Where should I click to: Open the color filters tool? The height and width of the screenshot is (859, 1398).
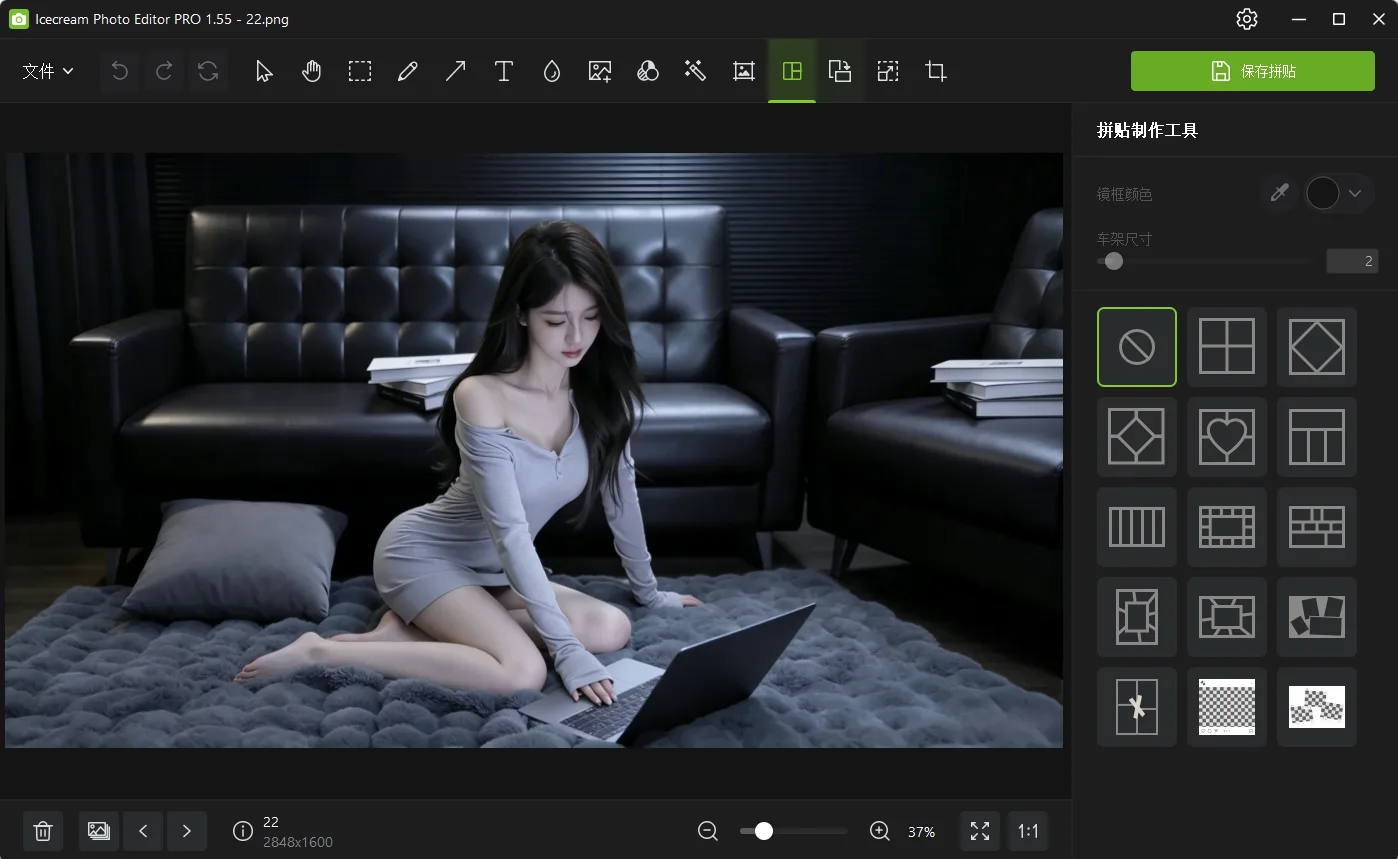pos(647,71)
